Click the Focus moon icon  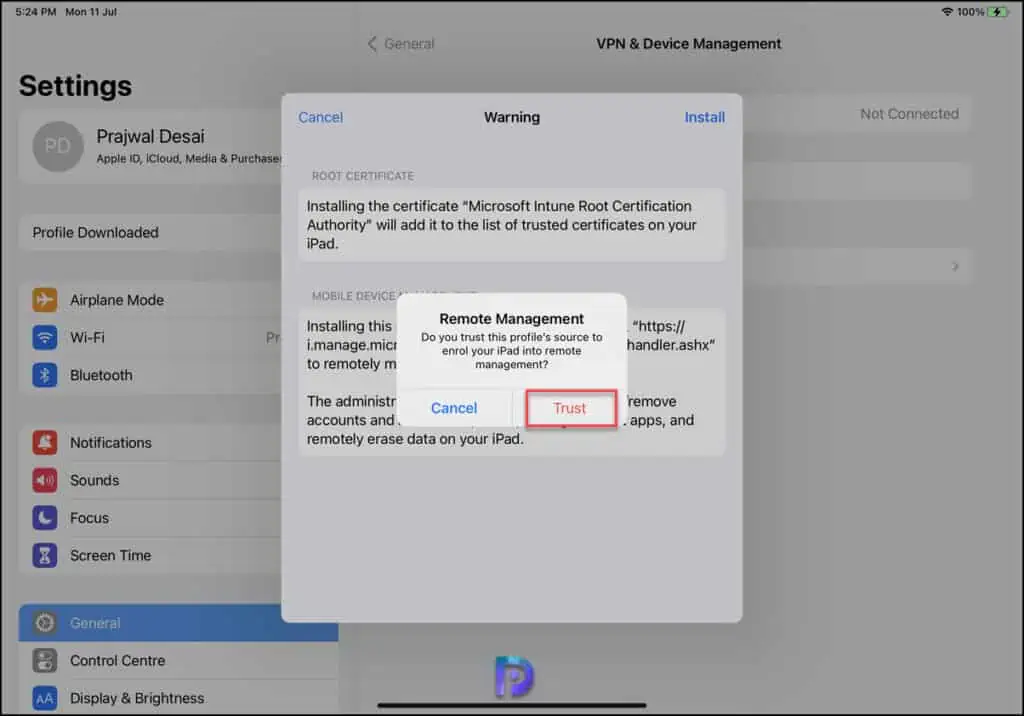44,518
